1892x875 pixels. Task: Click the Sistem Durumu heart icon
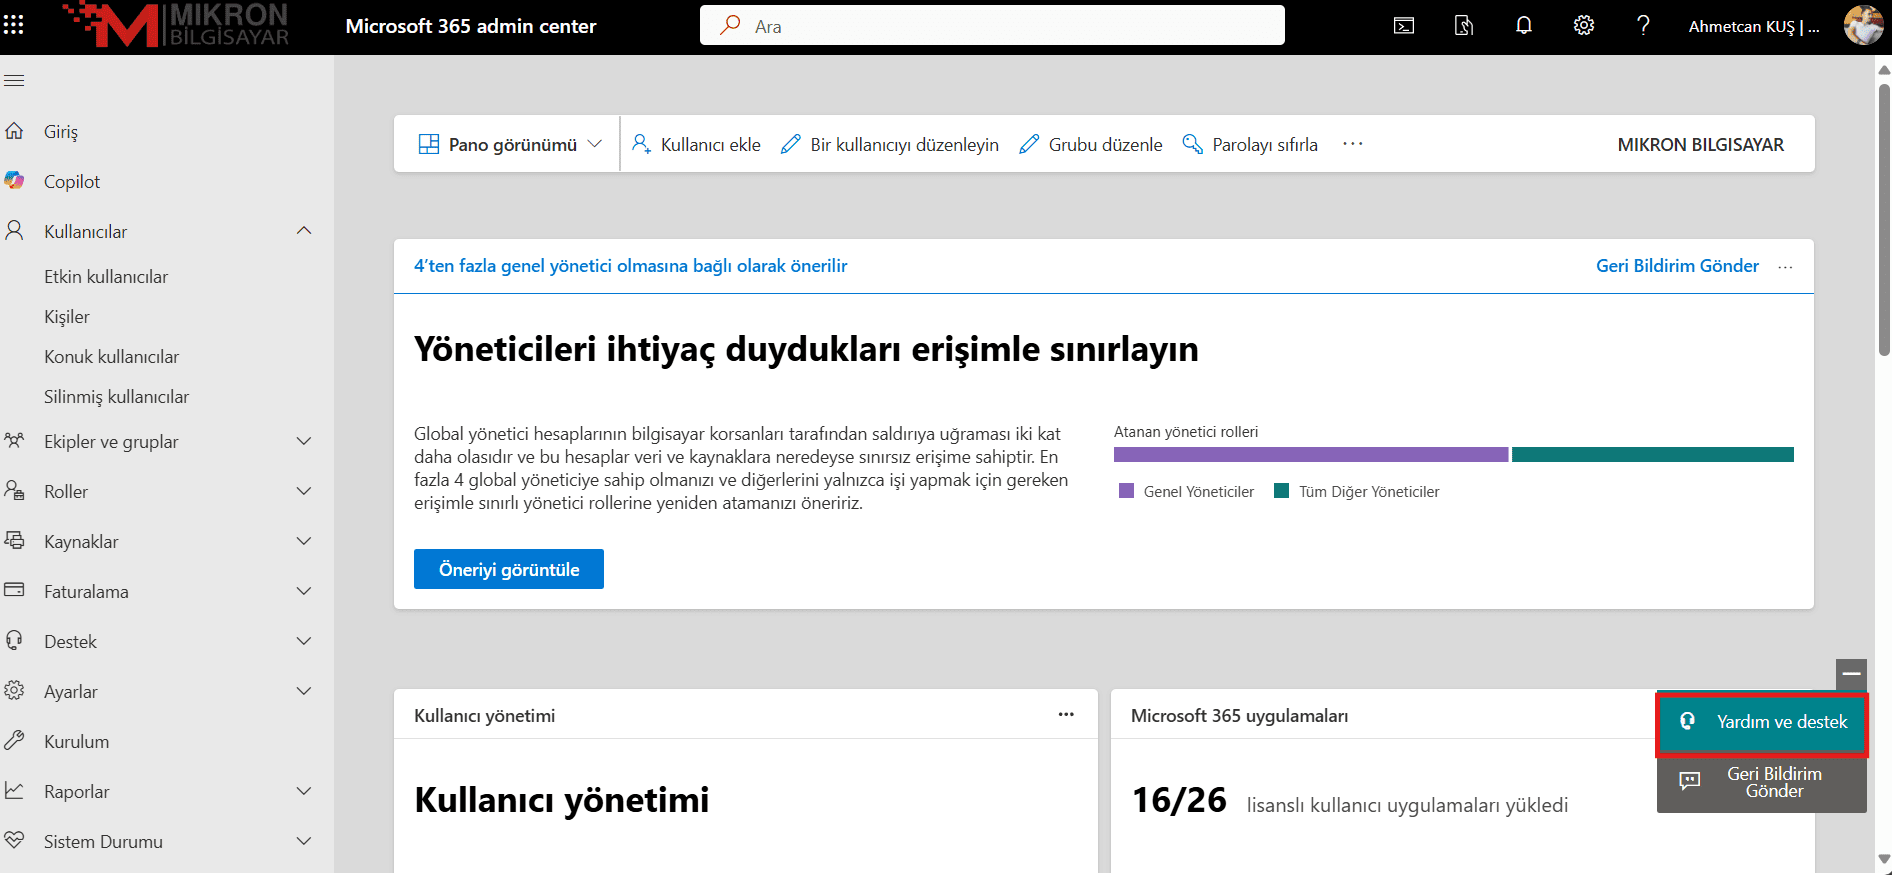click(x=14, y=841)
